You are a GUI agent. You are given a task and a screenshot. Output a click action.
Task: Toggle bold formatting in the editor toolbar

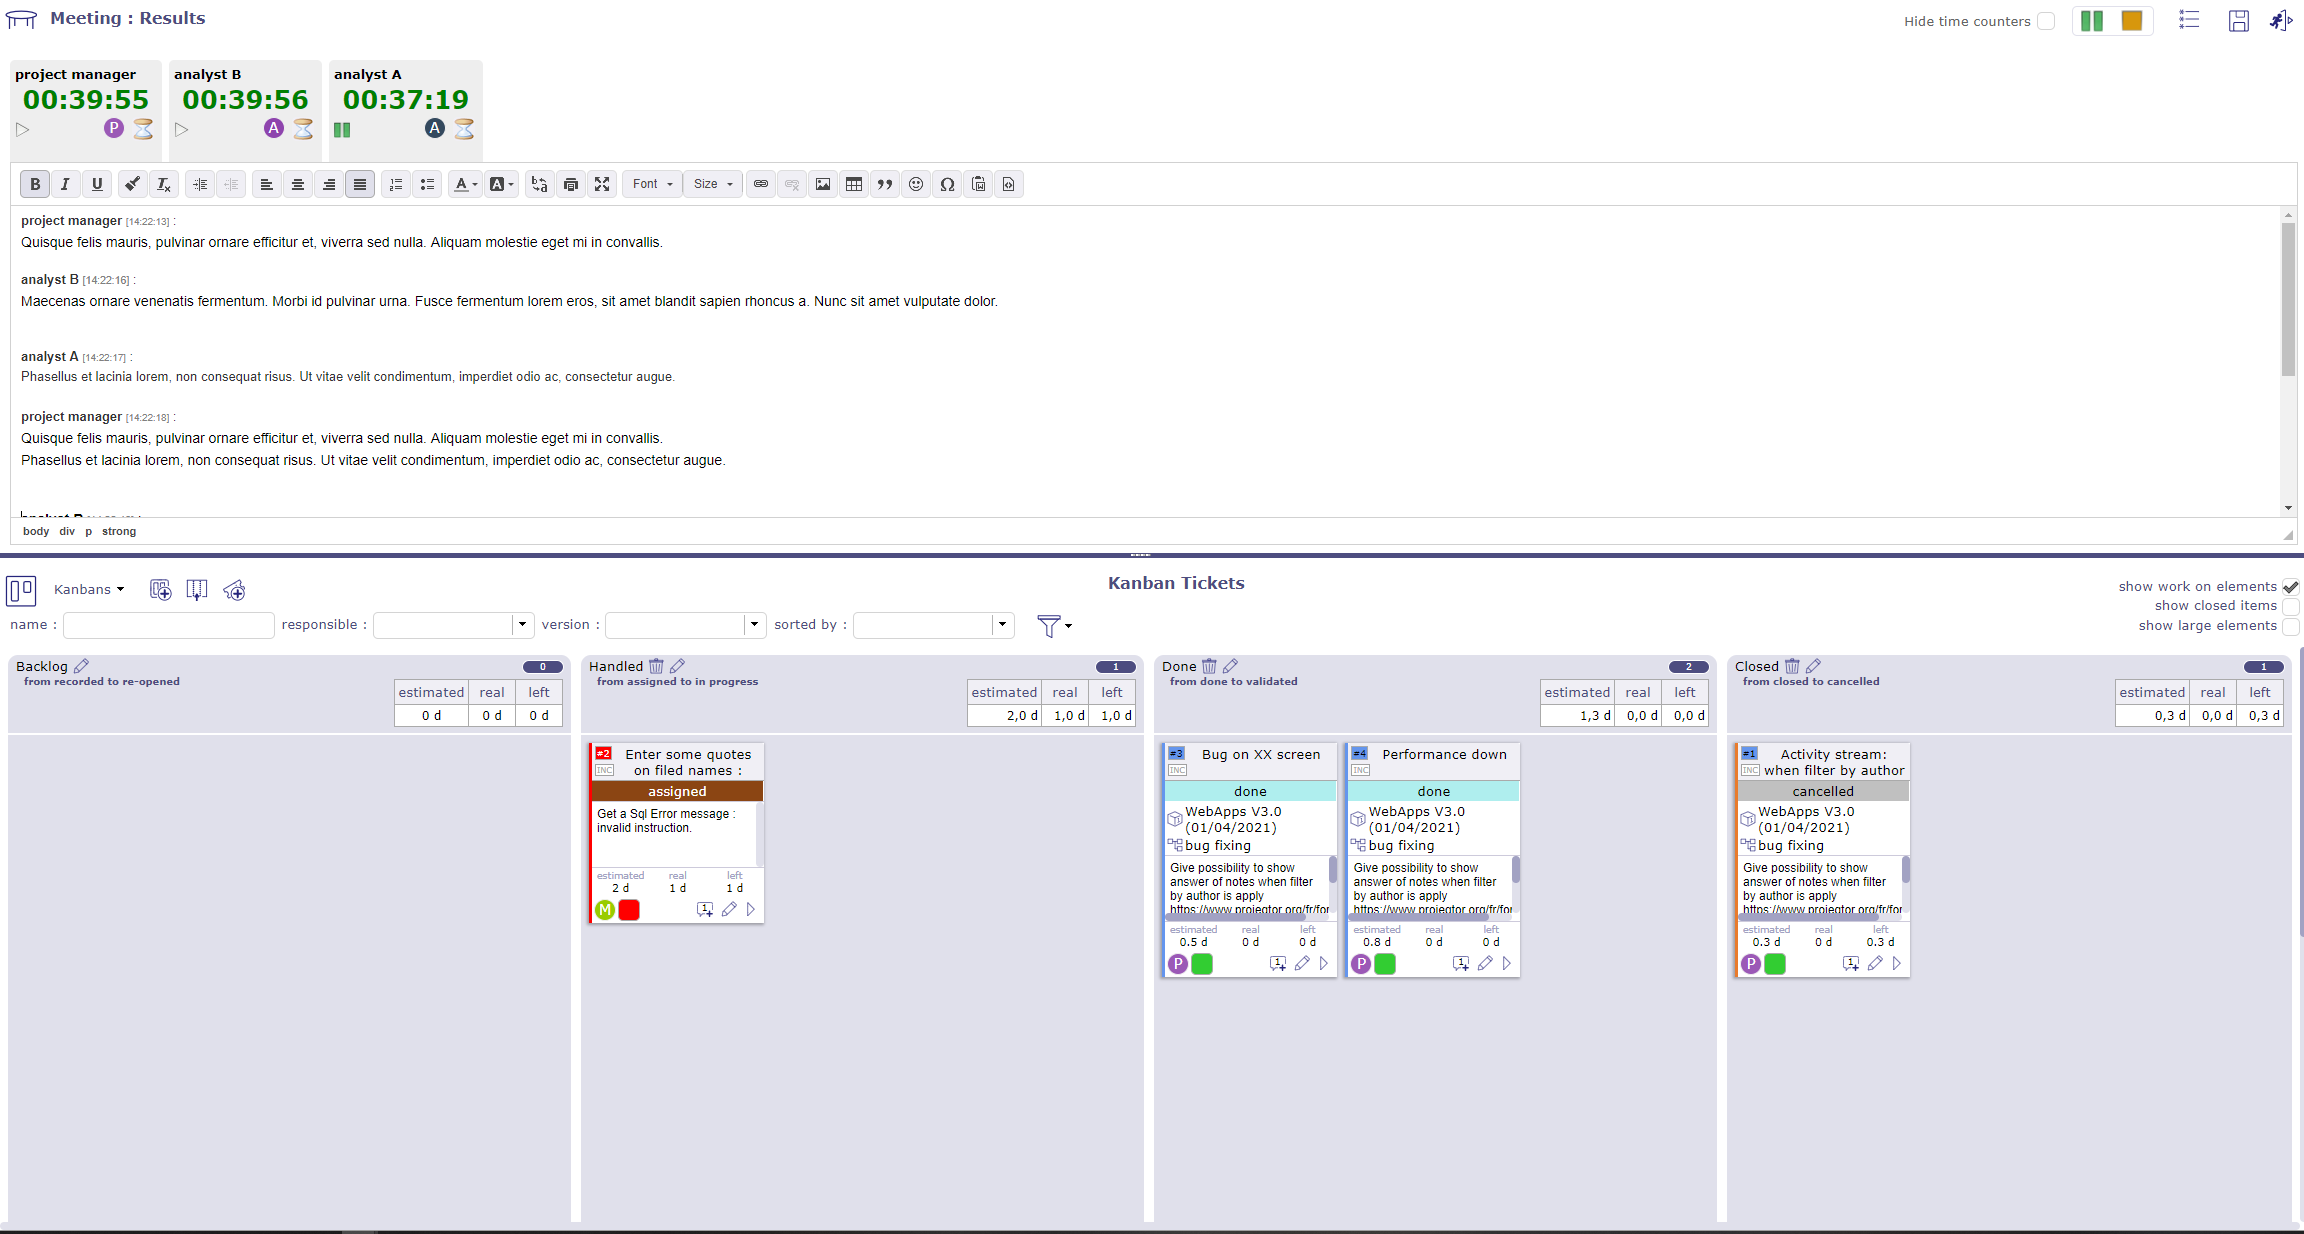[35, 184]
